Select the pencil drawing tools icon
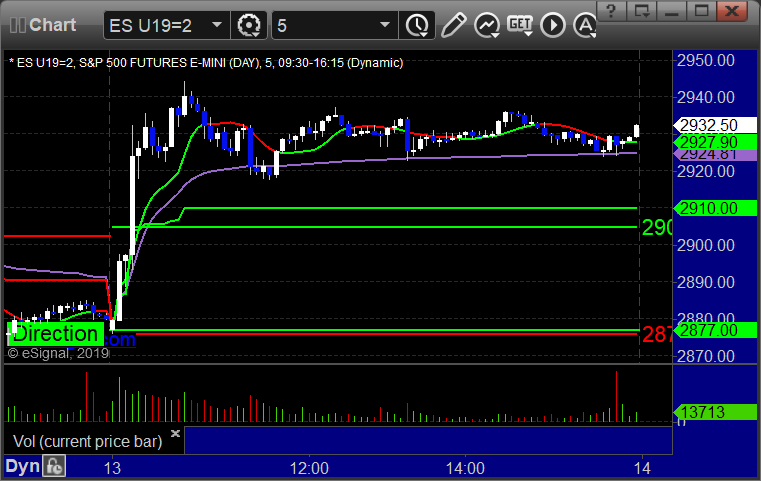The width and height of the screenshot is (761, 481). (453, 25)
